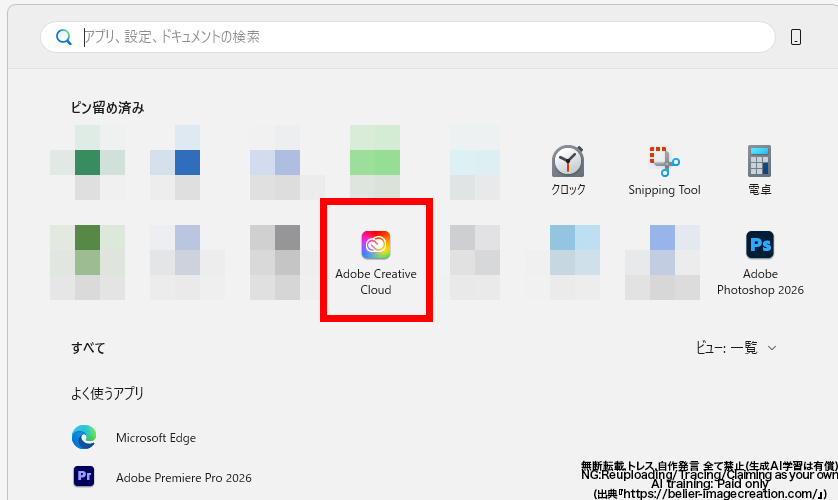
Task: Open Snipping Tool from pinned apps
Action: point(664,170)
